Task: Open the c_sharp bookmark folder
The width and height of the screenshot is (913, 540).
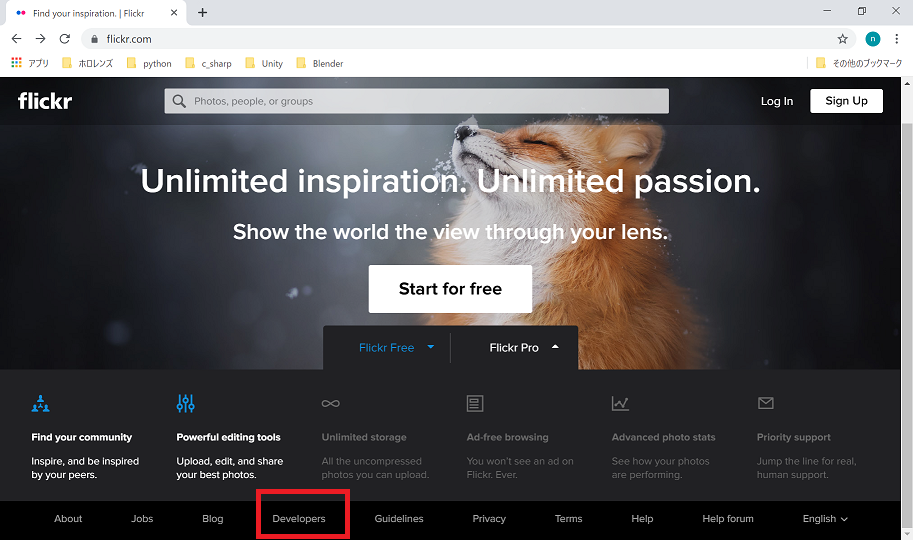Action: pyautogui.click(x=208, y=63)
